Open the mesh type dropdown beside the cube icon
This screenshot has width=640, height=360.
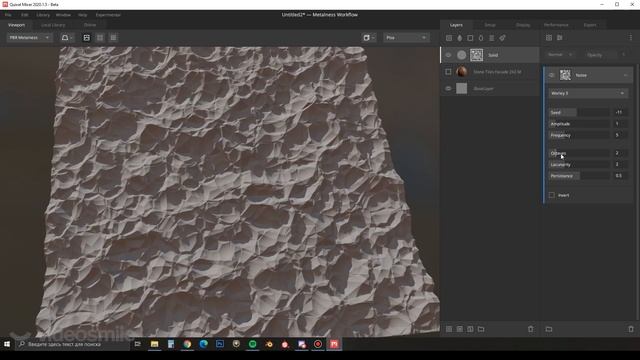coord(406,38)
